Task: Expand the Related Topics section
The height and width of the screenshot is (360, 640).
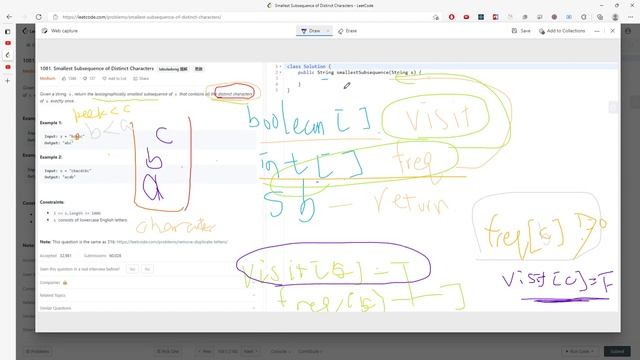Action: 147,295
